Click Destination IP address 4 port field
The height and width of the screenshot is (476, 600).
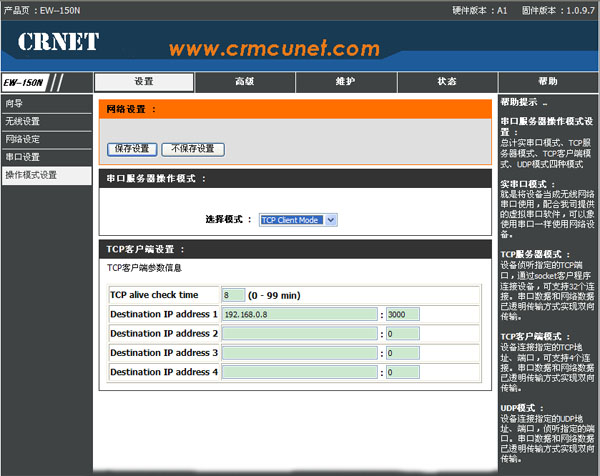pyautogui.click(x=403, y=372)
